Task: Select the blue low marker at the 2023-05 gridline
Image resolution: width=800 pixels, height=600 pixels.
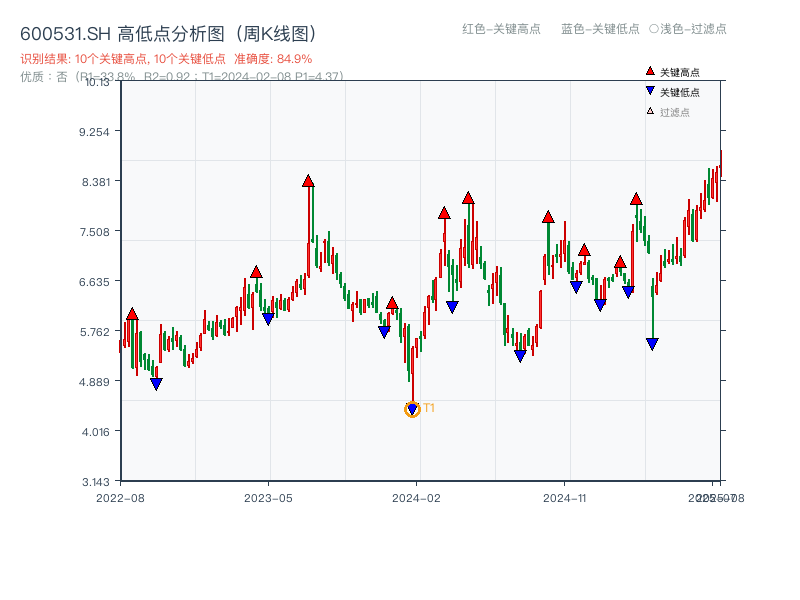Action: 268,319
